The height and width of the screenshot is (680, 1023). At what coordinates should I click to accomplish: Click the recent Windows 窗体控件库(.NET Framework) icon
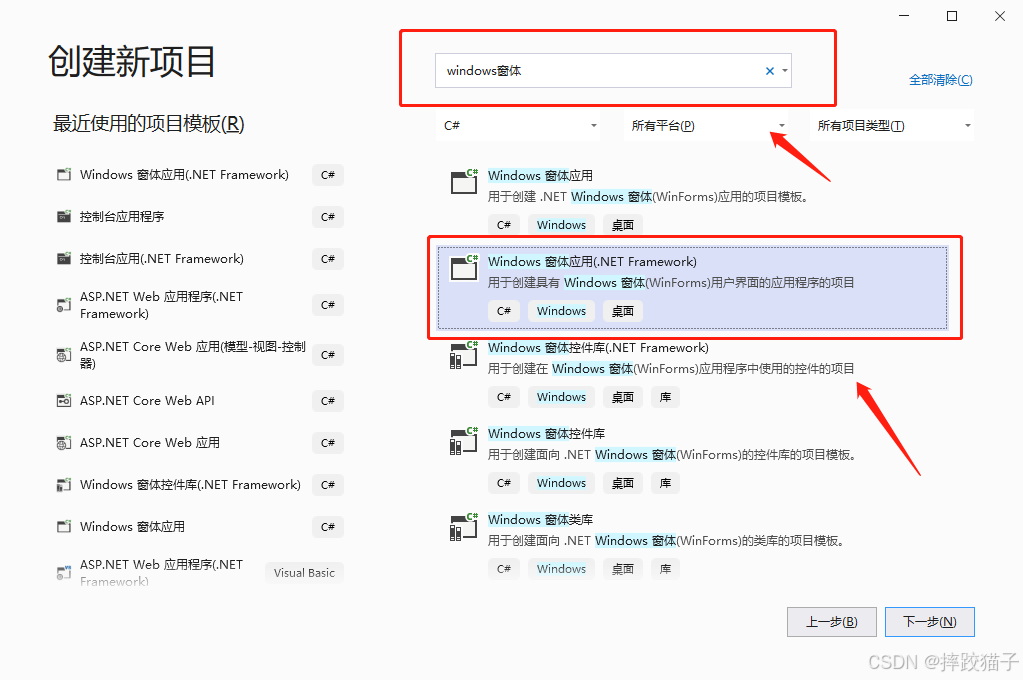coord(64,485)
